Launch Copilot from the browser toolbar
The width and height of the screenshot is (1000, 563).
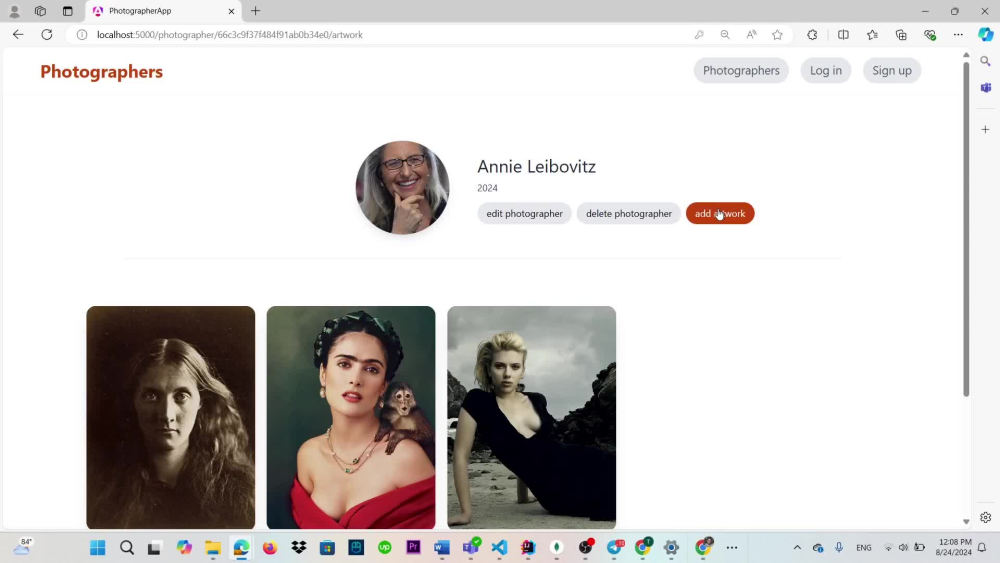coord(986,34)
